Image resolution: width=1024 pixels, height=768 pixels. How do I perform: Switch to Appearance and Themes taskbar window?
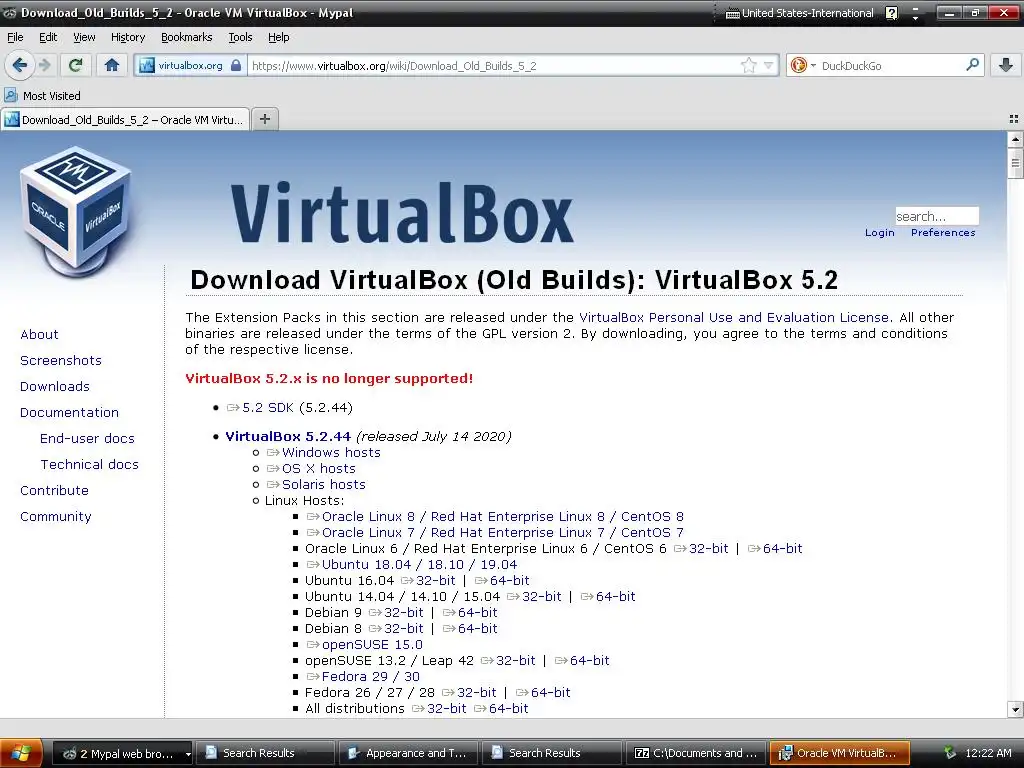point(408,753)
